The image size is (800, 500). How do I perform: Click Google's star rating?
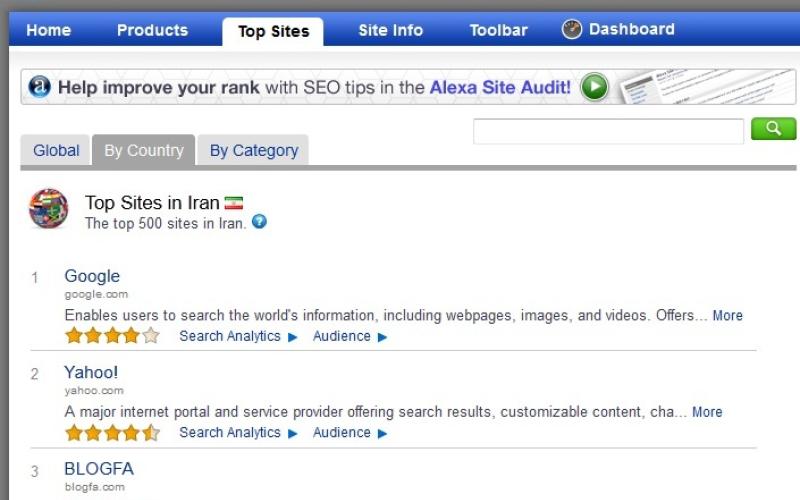coord(112,336)
